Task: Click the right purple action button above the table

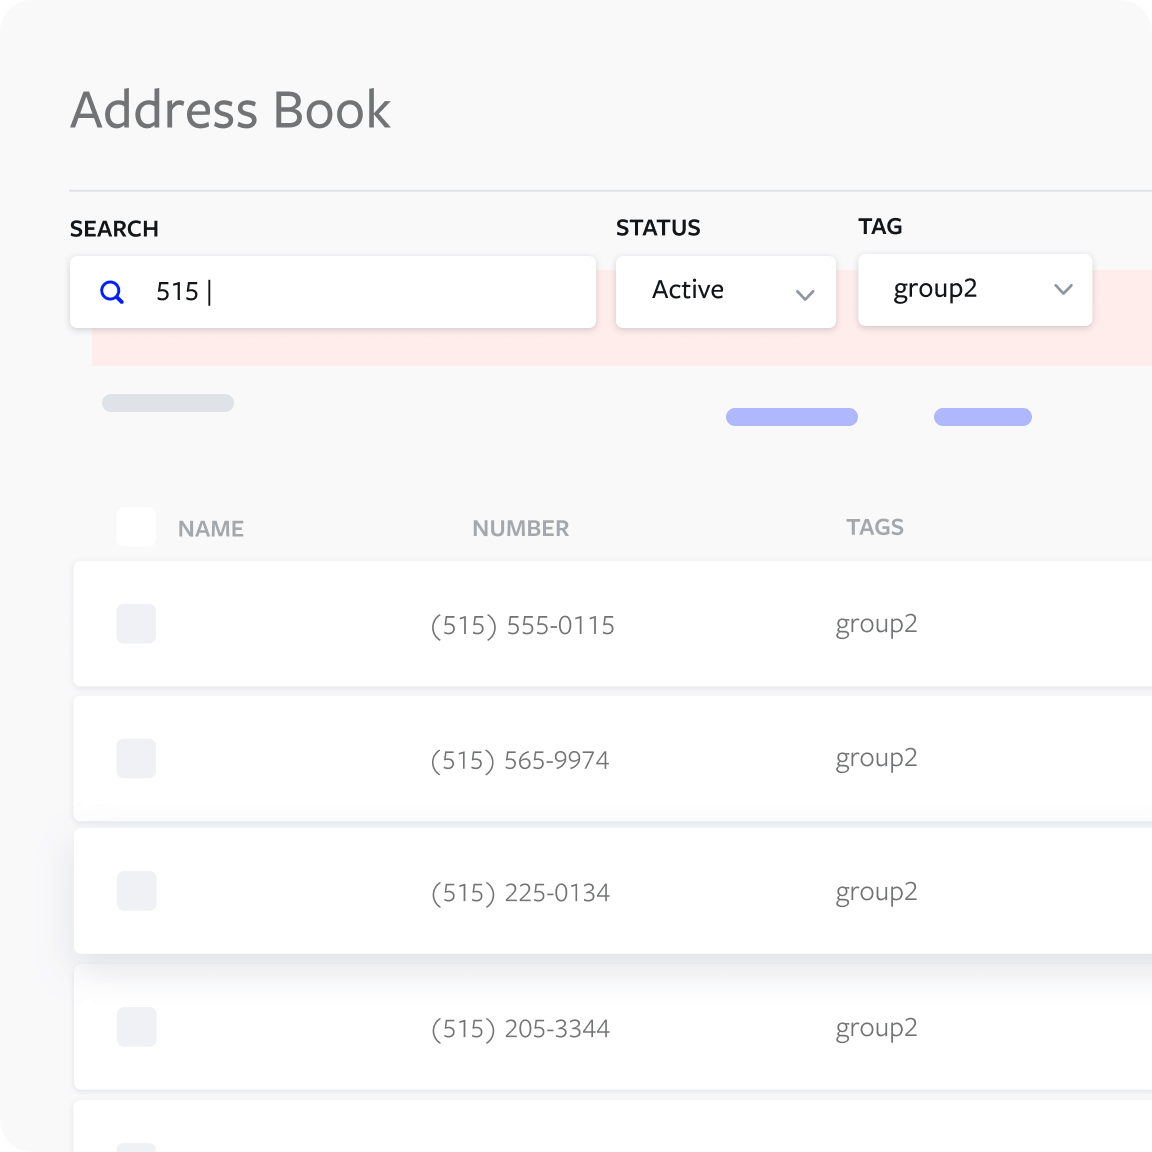Action: click(982, 416)
